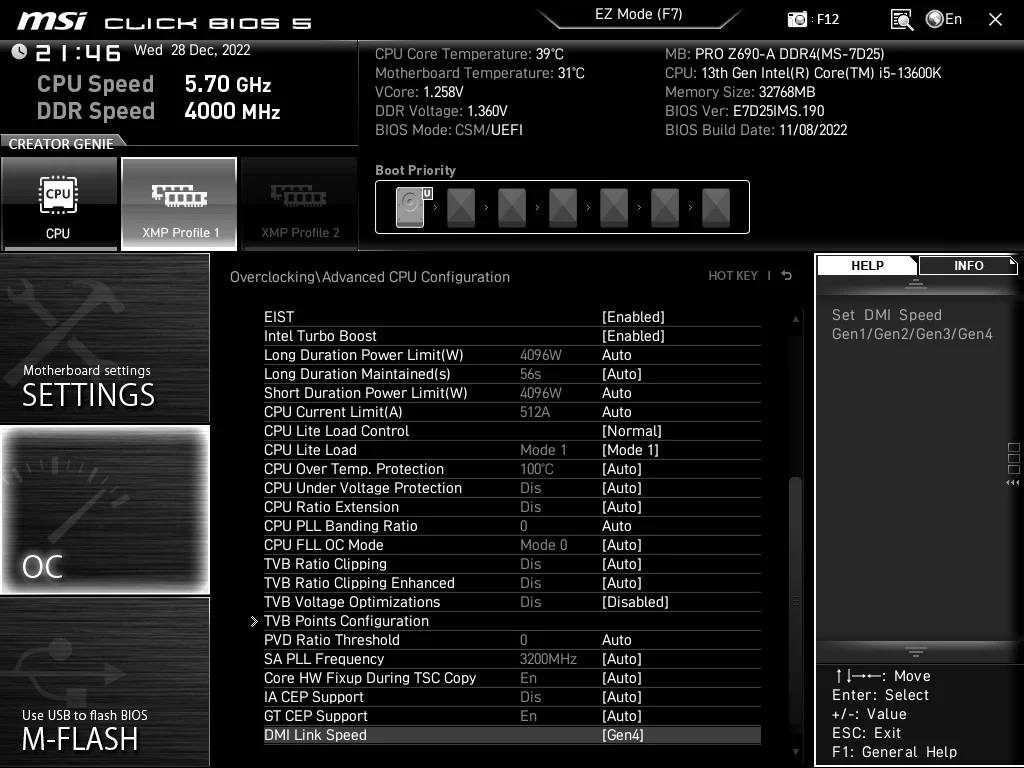1024x768 pixels.
Task: Switch to the INFO tab
Action: point(968,266)
